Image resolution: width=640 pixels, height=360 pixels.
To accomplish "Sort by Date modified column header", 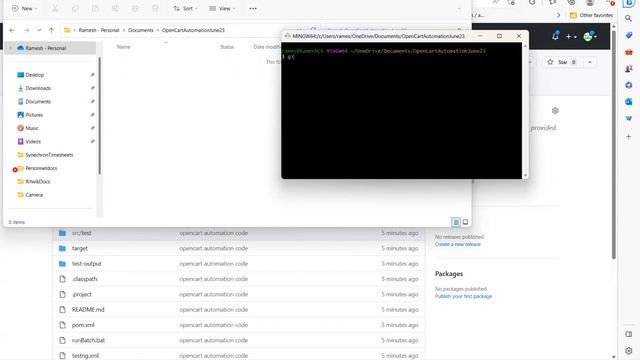I will pyautogui.click(x=267, y=47).
